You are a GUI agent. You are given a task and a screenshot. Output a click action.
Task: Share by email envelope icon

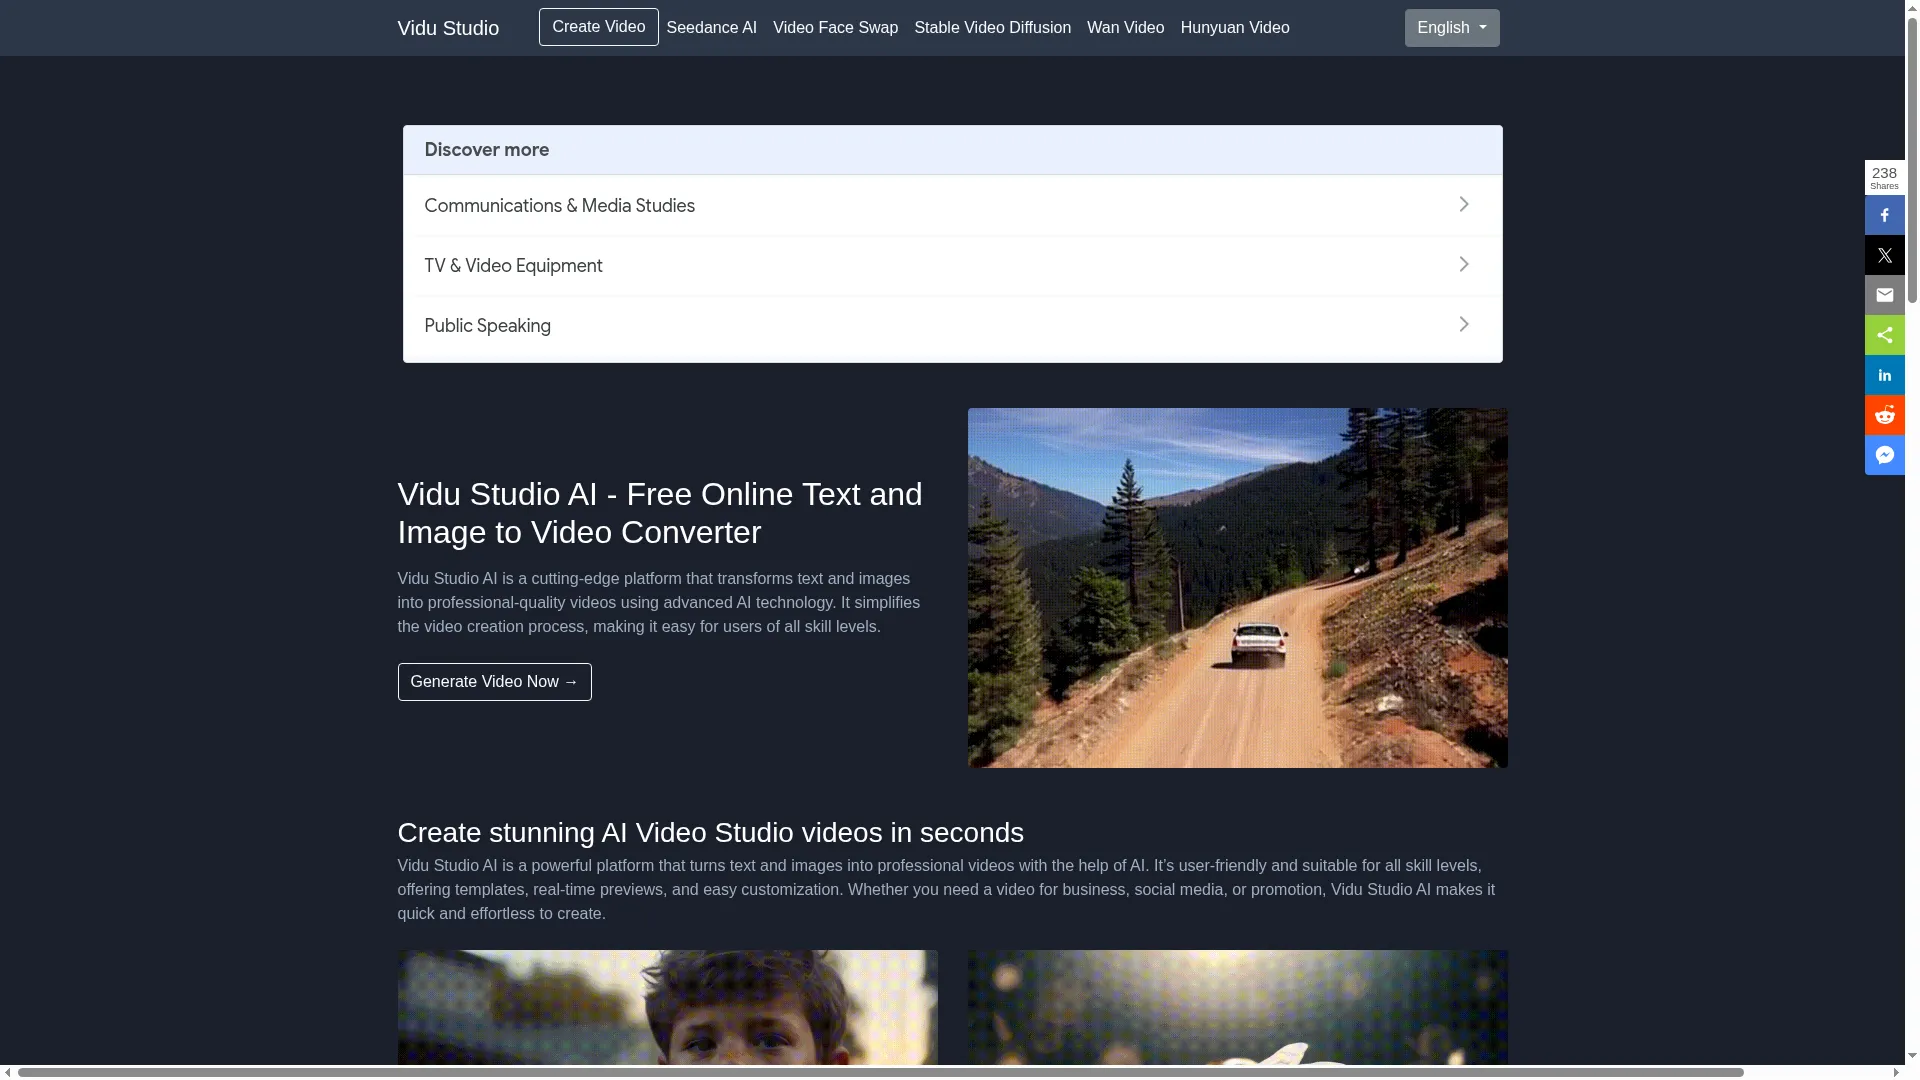1884,295
